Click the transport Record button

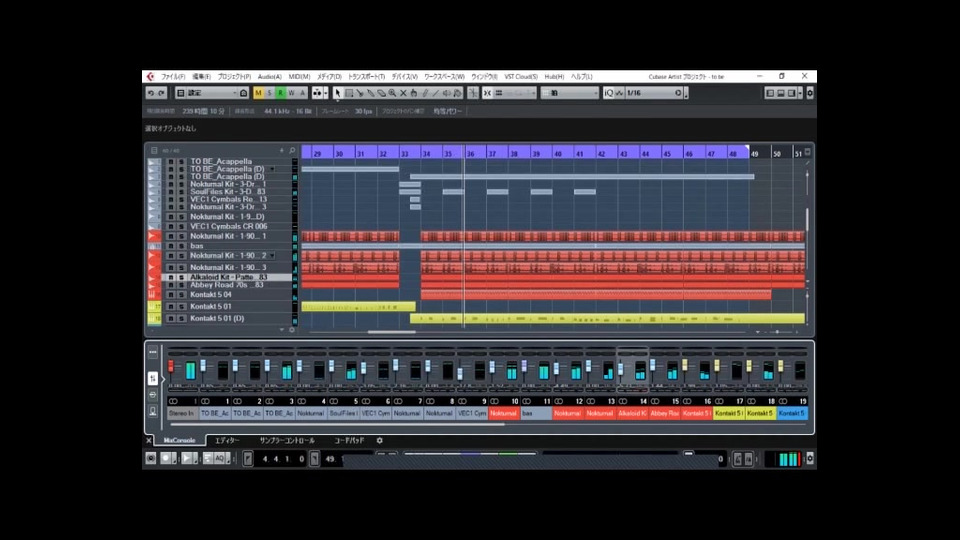point(167,458)
